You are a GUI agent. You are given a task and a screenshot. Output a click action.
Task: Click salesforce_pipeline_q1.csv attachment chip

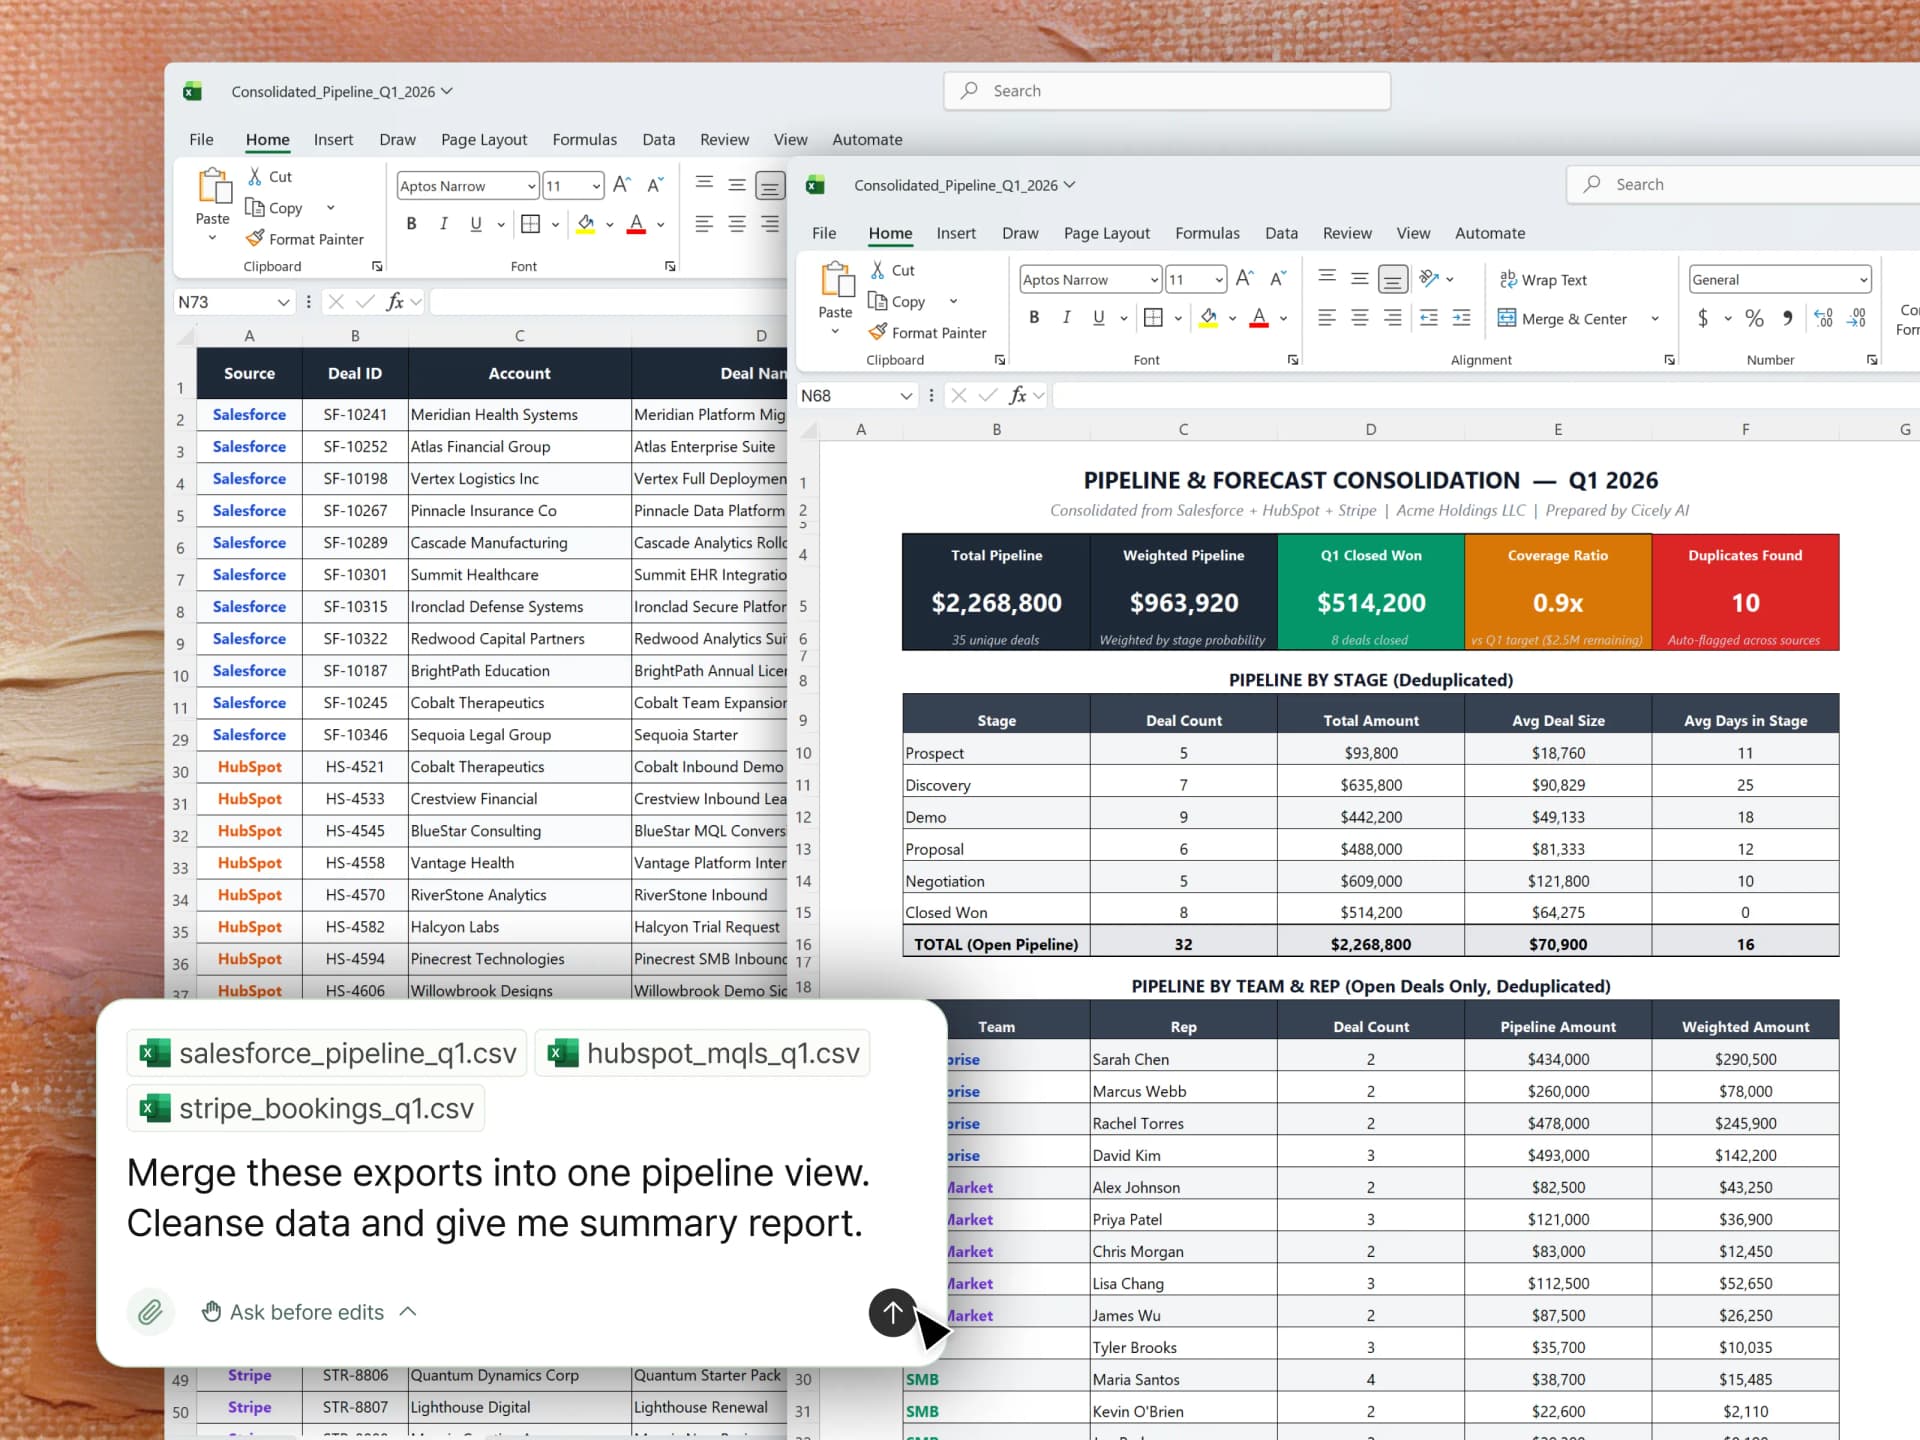(x=328, y=1053)
